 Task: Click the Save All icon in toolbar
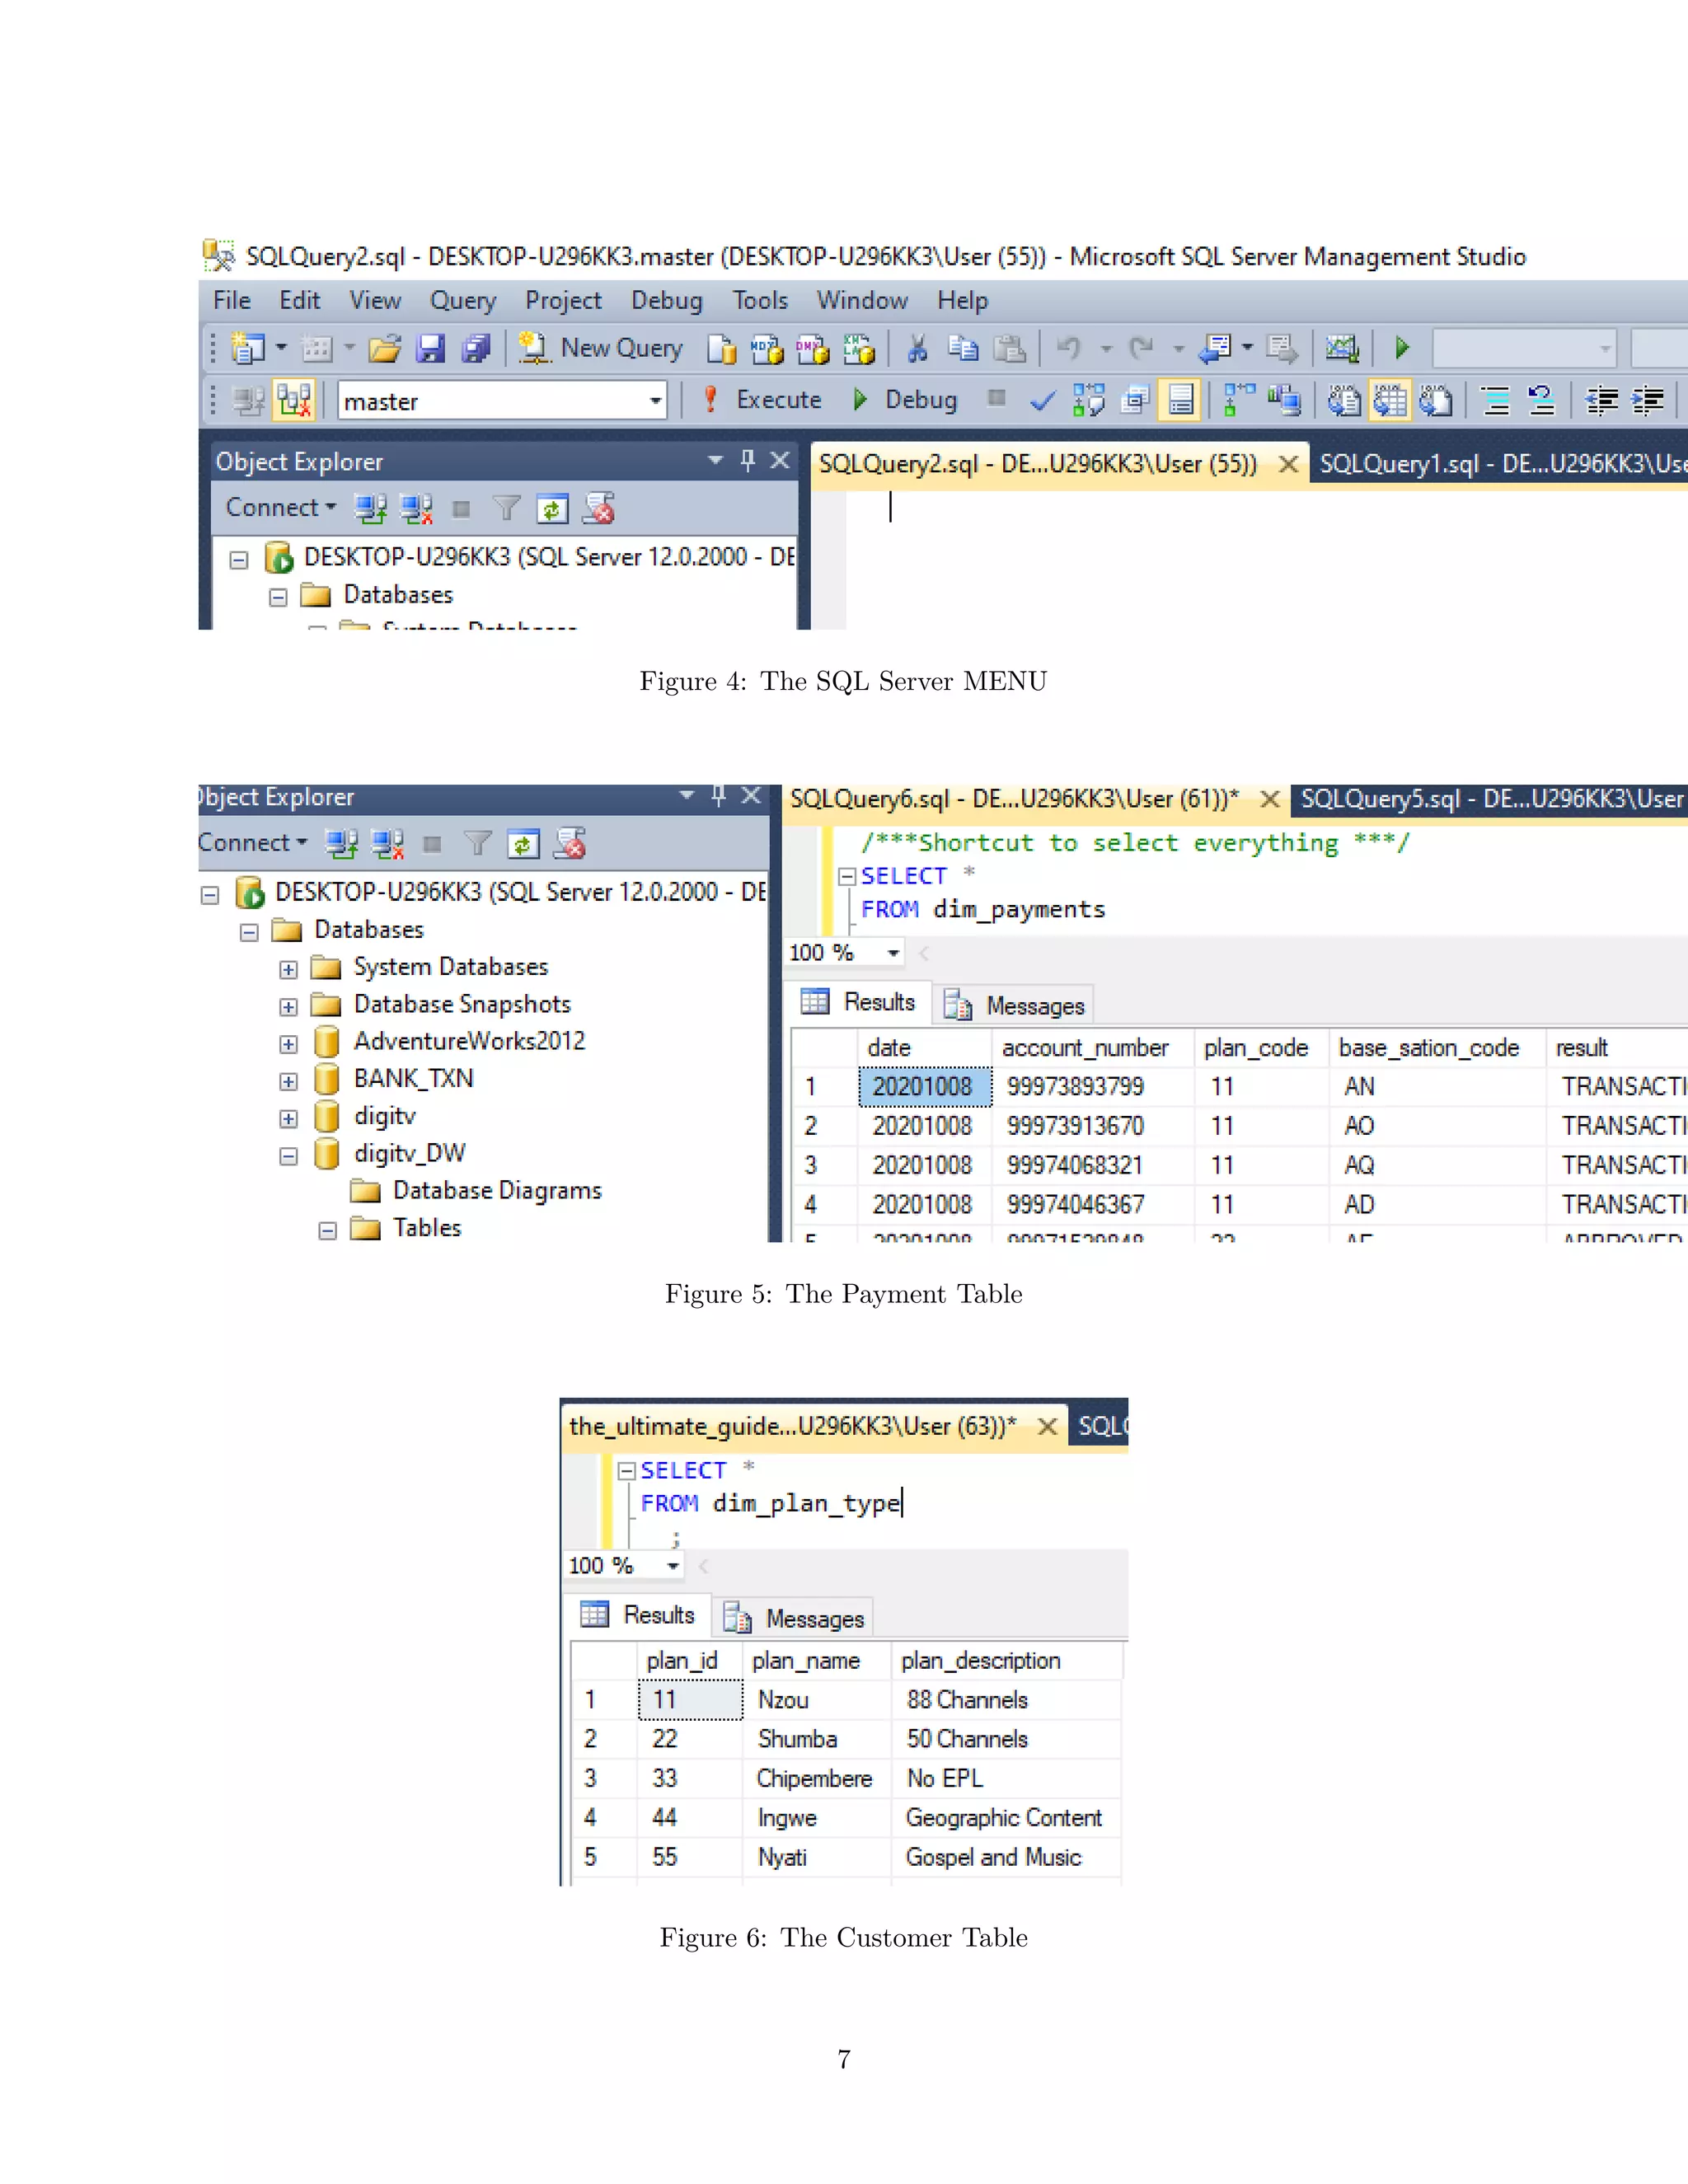point(476,348)
